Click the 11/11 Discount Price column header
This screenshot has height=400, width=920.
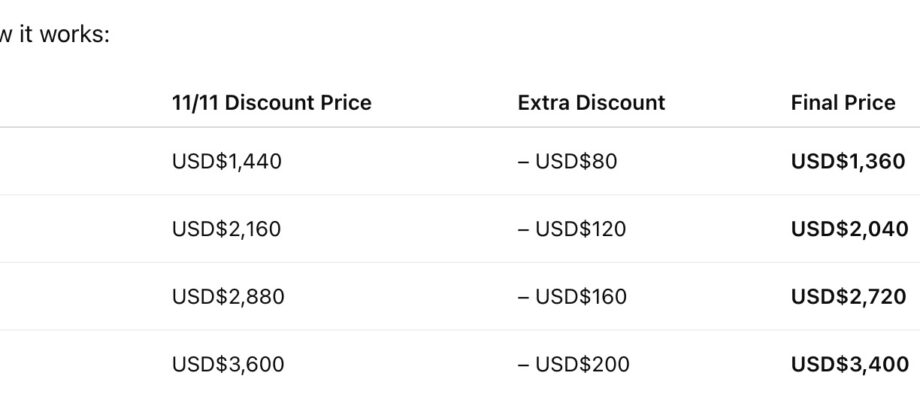pyautogui.click(x=271, y=103)
